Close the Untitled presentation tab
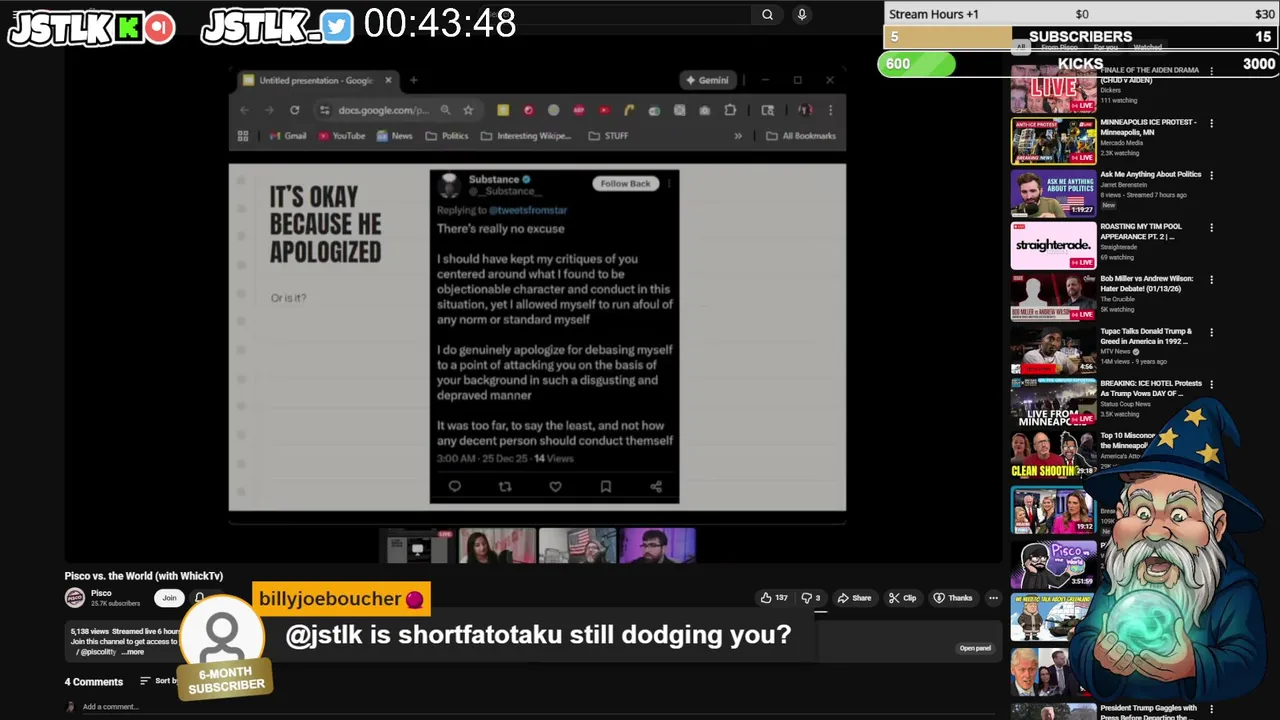 coord(388,80)
